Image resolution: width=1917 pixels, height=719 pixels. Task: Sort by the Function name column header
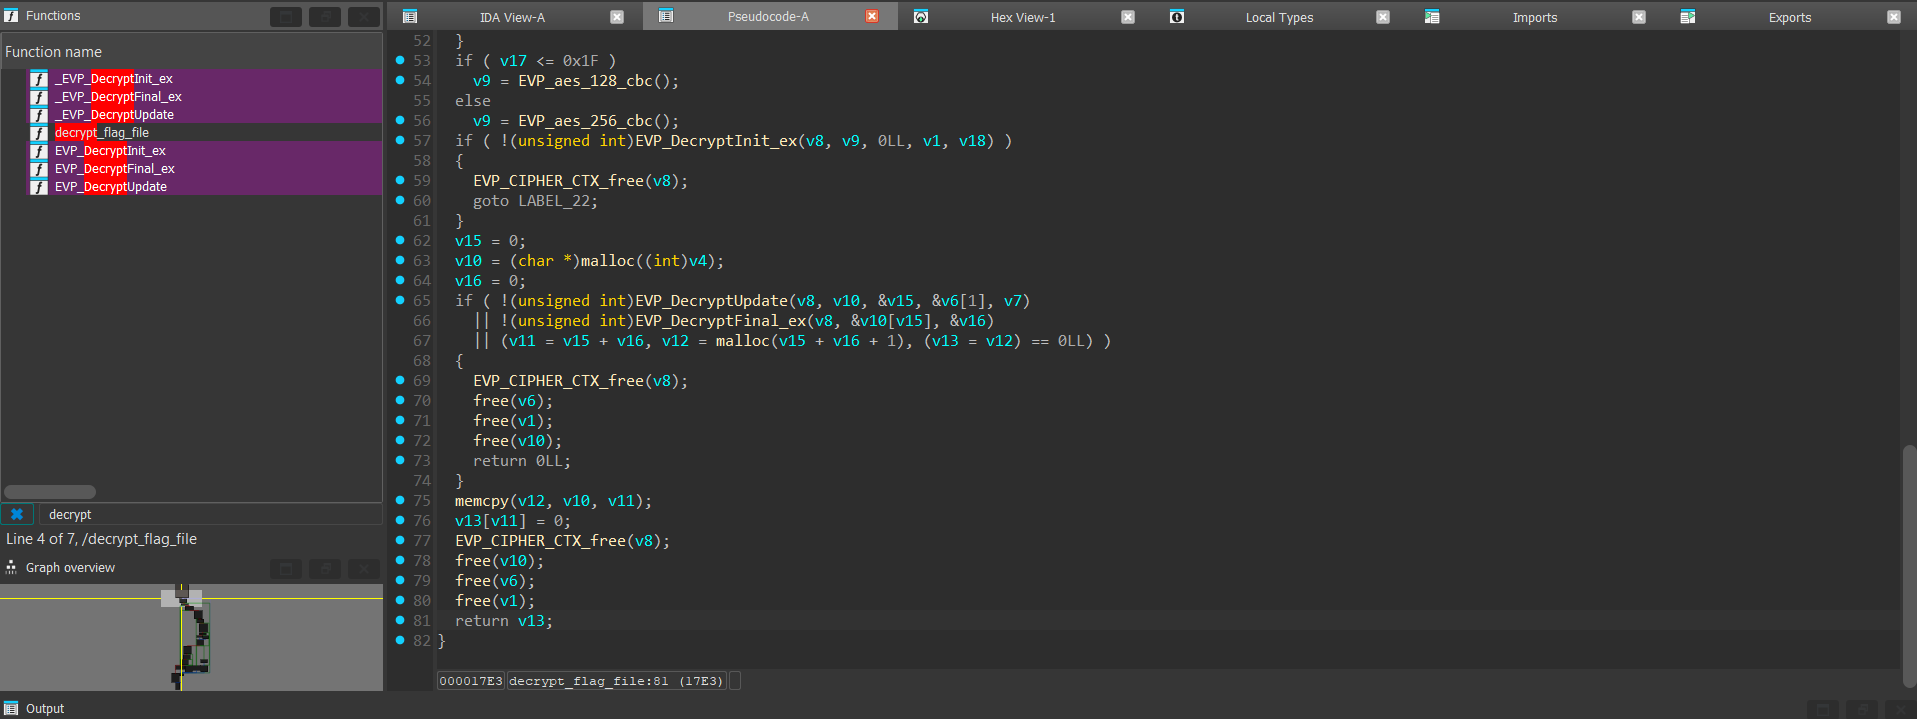[54, 52]
